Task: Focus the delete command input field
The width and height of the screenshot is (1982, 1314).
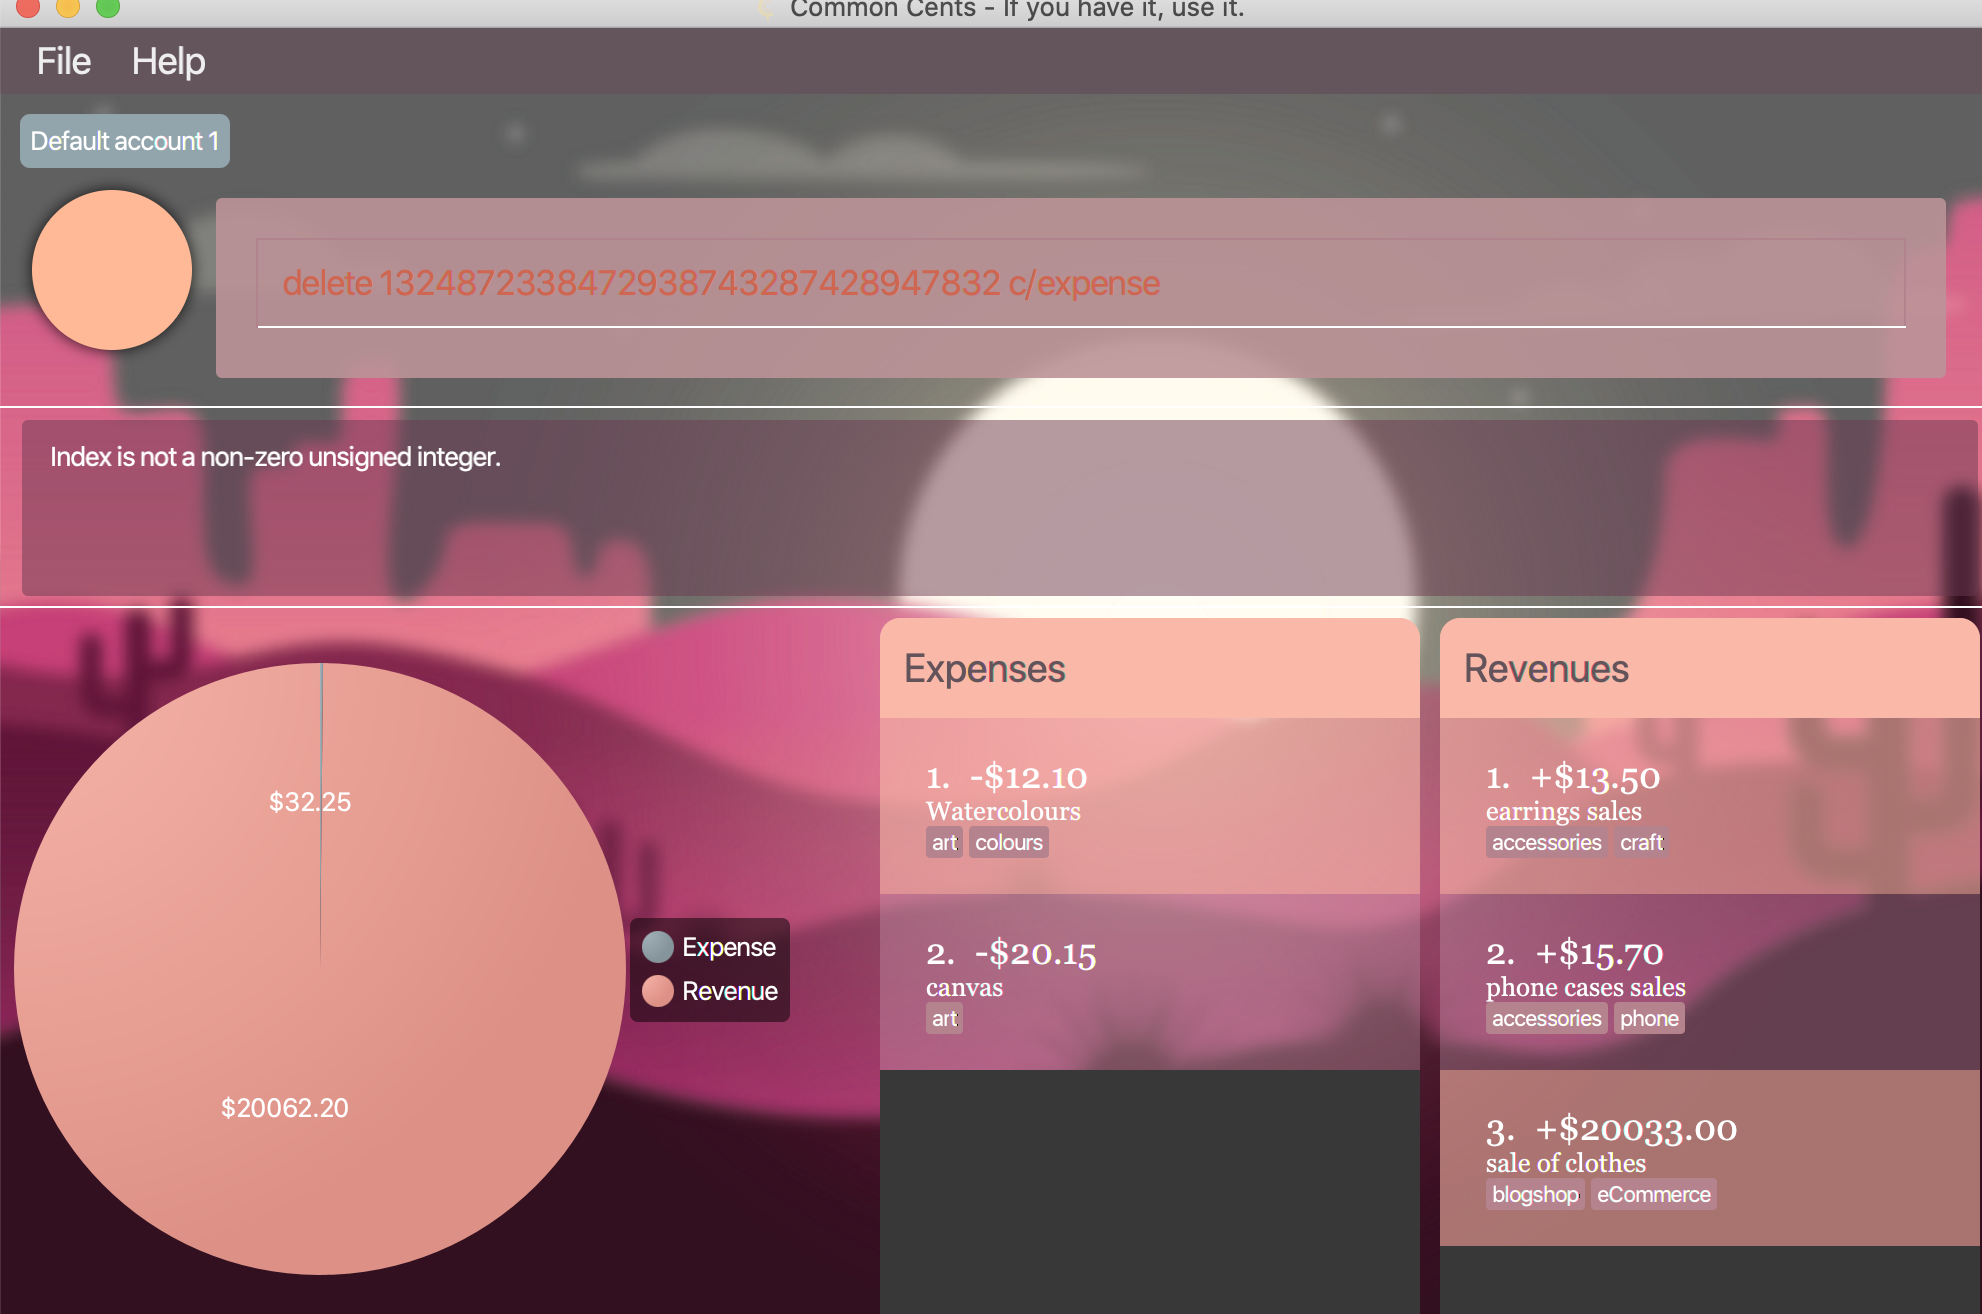Action: [1080, 283]
